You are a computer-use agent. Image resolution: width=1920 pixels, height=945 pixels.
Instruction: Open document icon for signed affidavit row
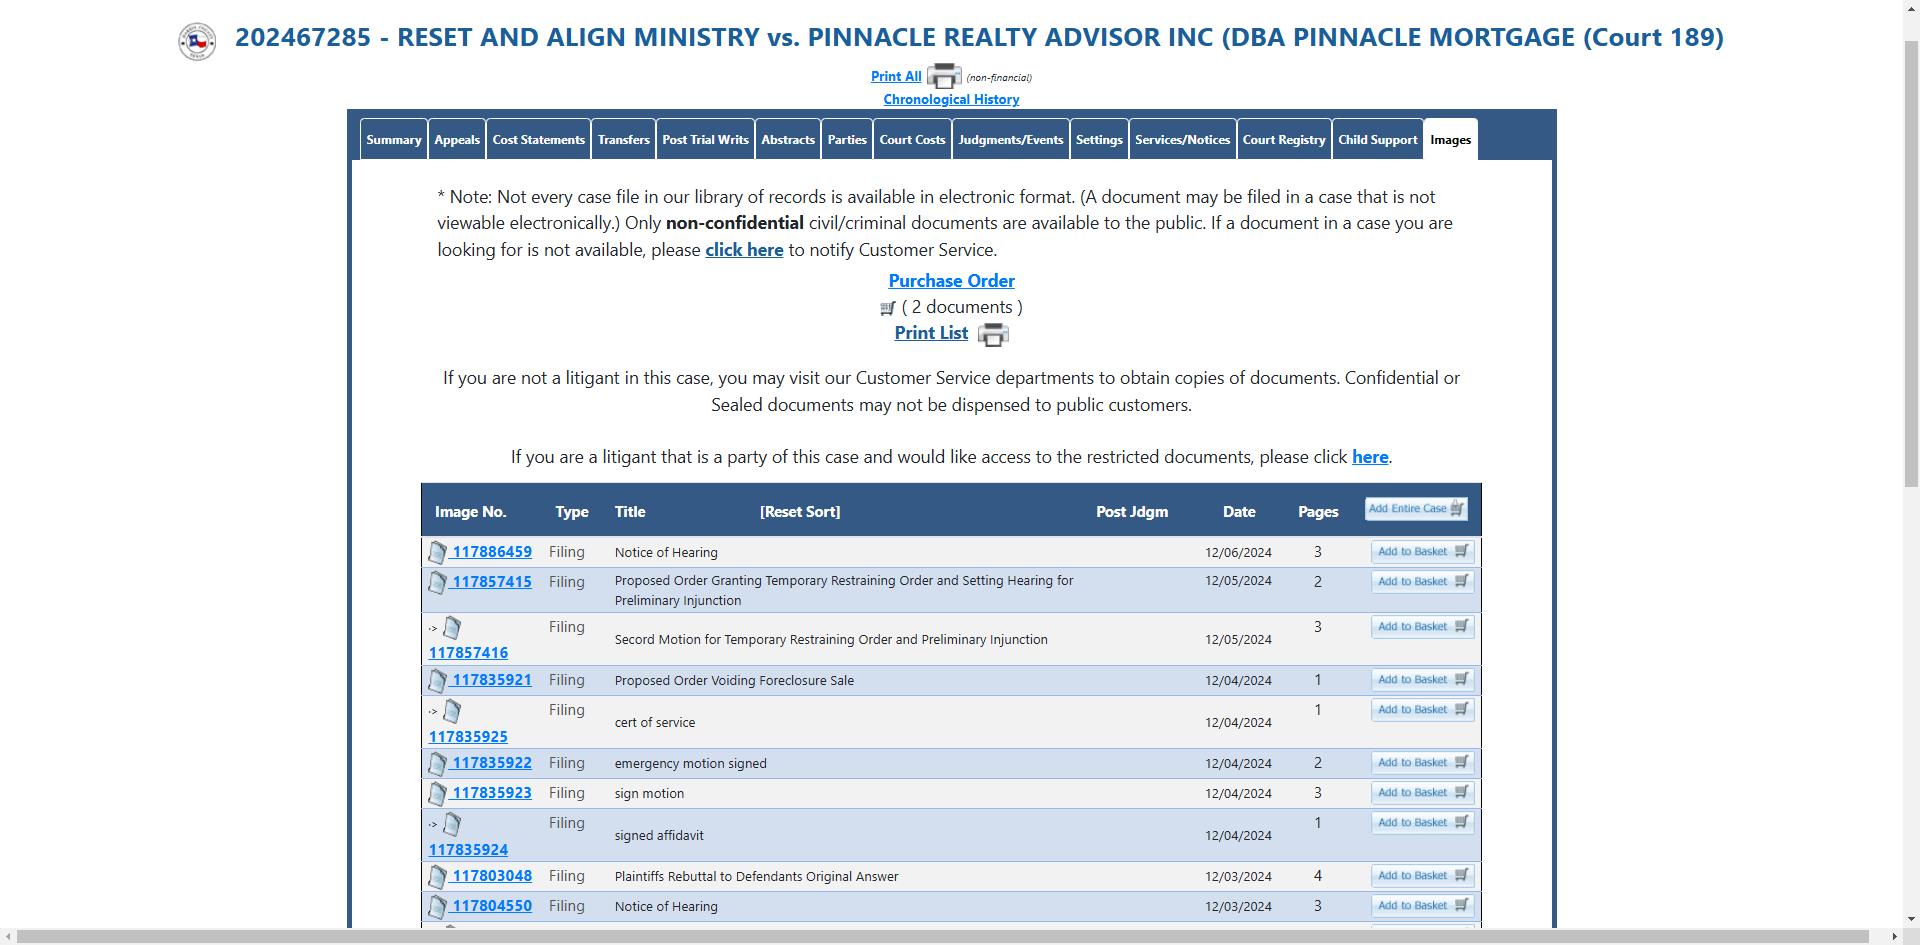[x=452, y=824]
